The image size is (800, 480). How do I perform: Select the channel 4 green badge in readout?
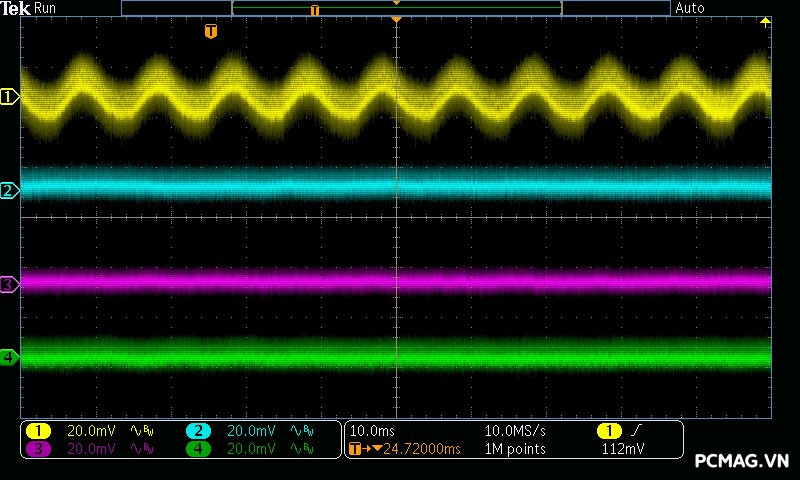[x=198, y=449]
